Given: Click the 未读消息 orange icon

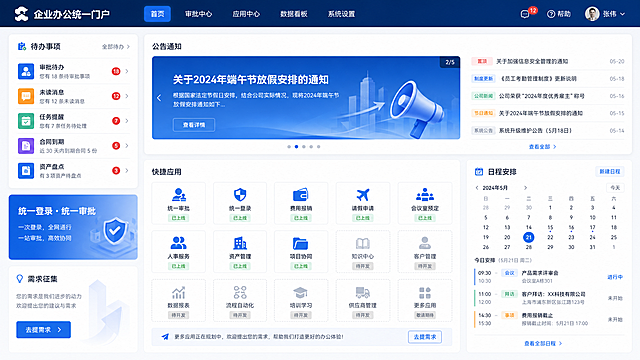Looking at the screenshot, I should pos(26,96).
